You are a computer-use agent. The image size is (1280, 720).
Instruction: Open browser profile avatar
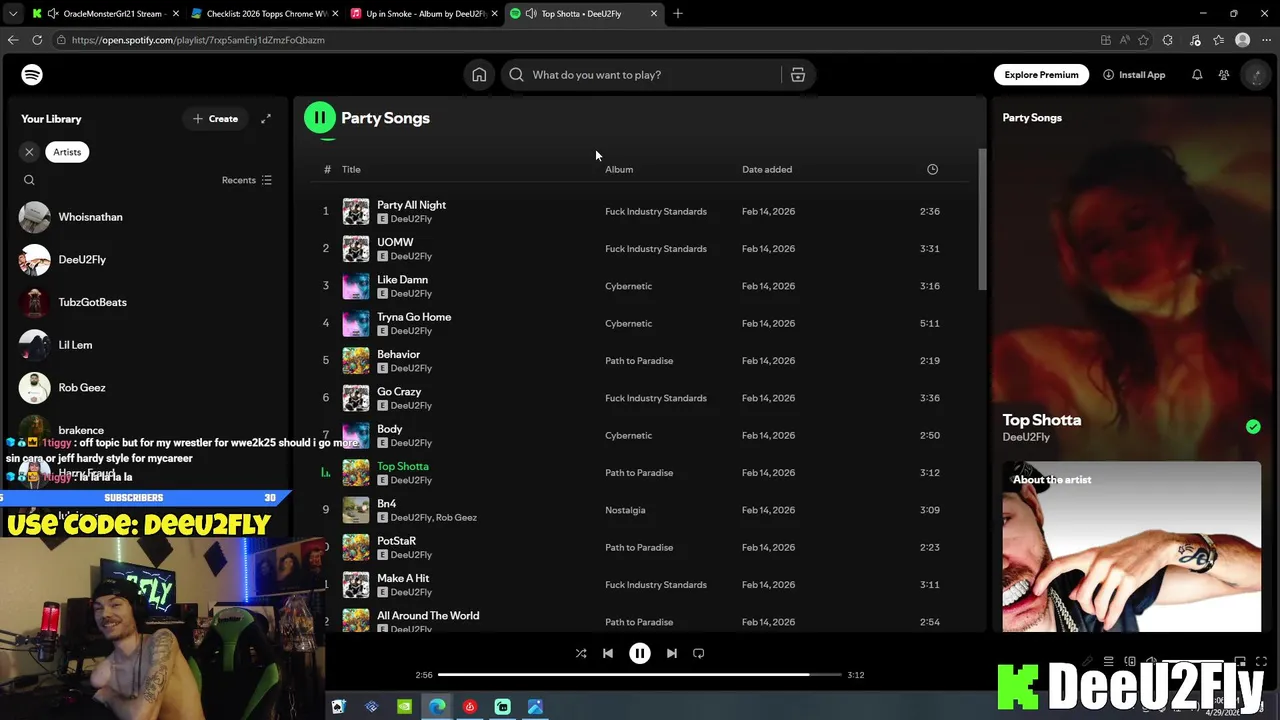tap(1242, 40)
